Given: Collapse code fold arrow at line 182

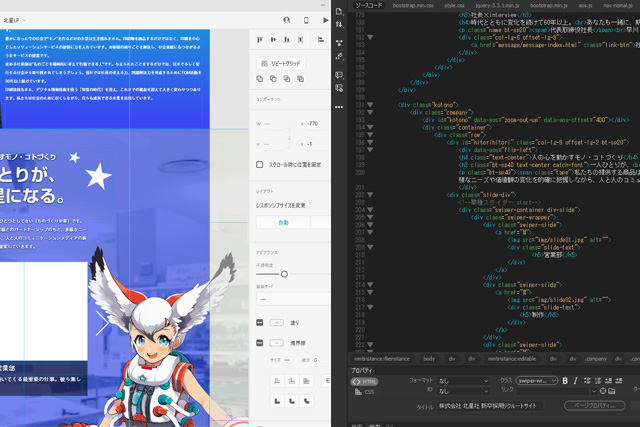Looking at the screenshot, I should [370, 37].
